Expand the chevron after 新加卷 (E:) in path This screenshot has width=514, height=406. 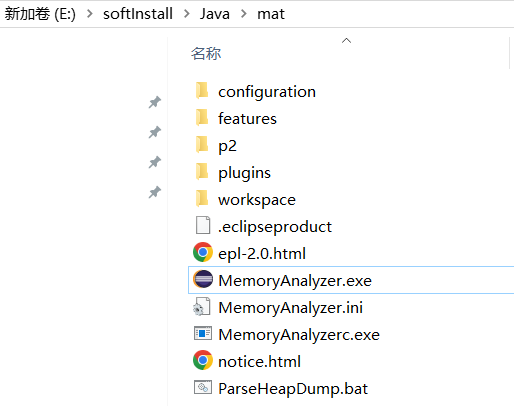pyautogui.click(x=89, y=14)
